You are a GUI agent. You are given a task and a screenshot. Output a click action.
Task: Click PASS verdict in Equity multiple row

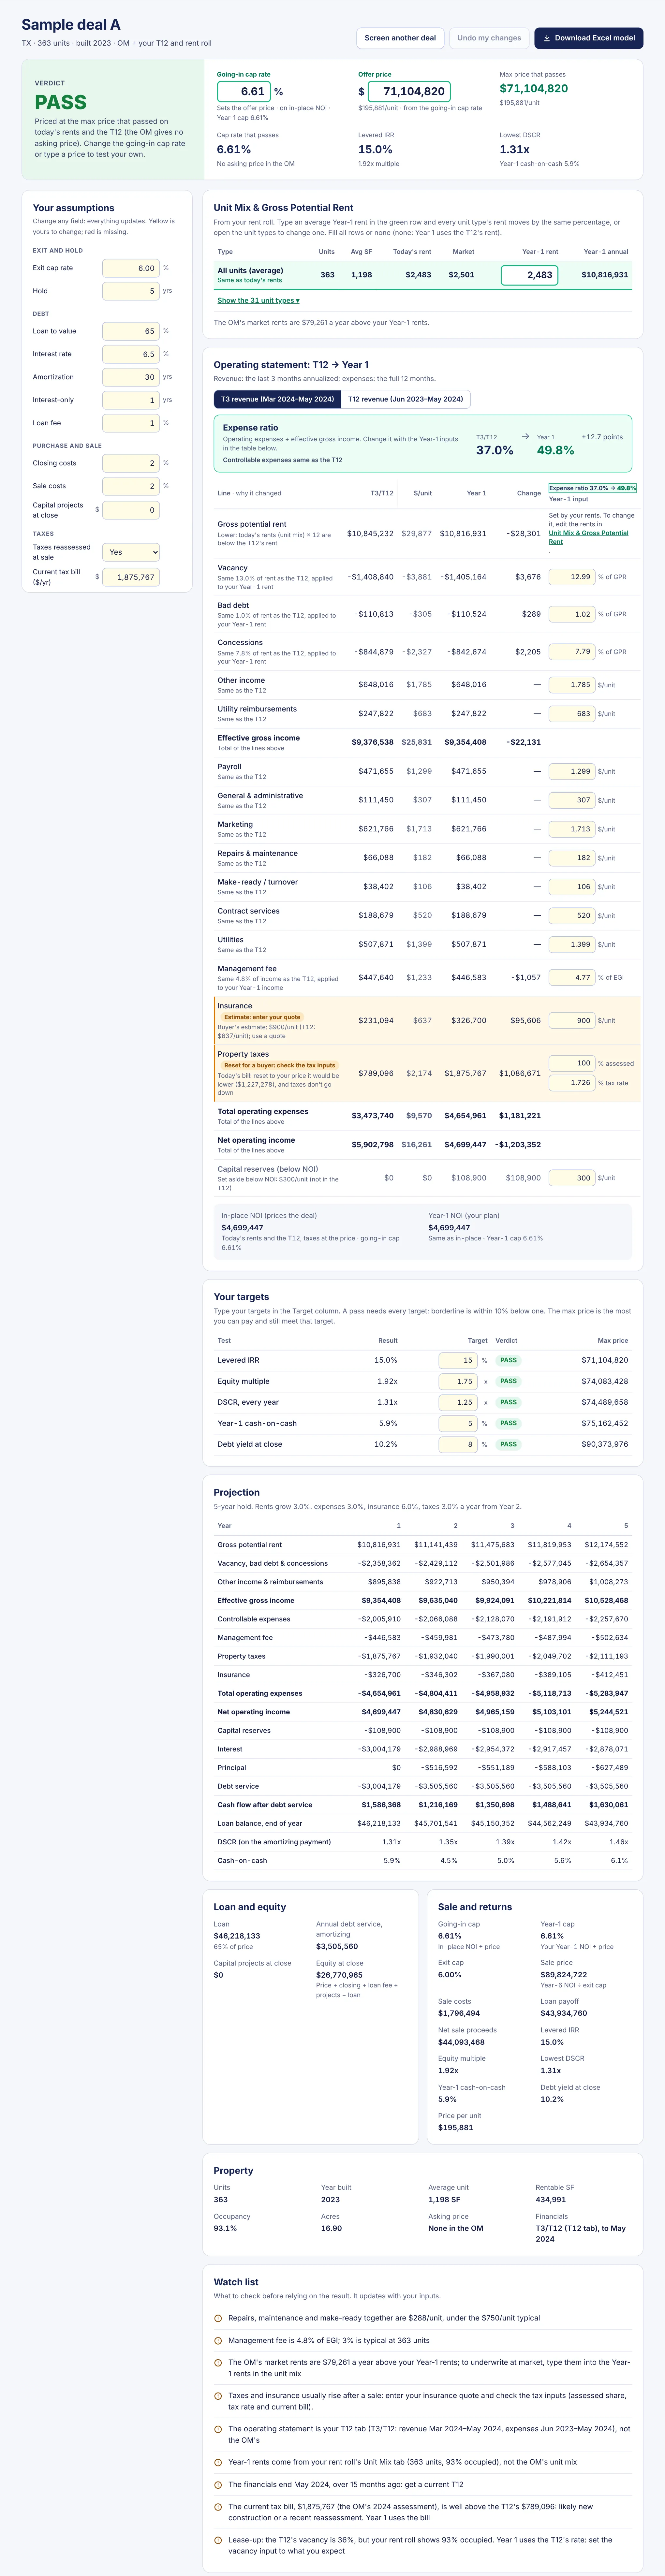pos(508,1381)
